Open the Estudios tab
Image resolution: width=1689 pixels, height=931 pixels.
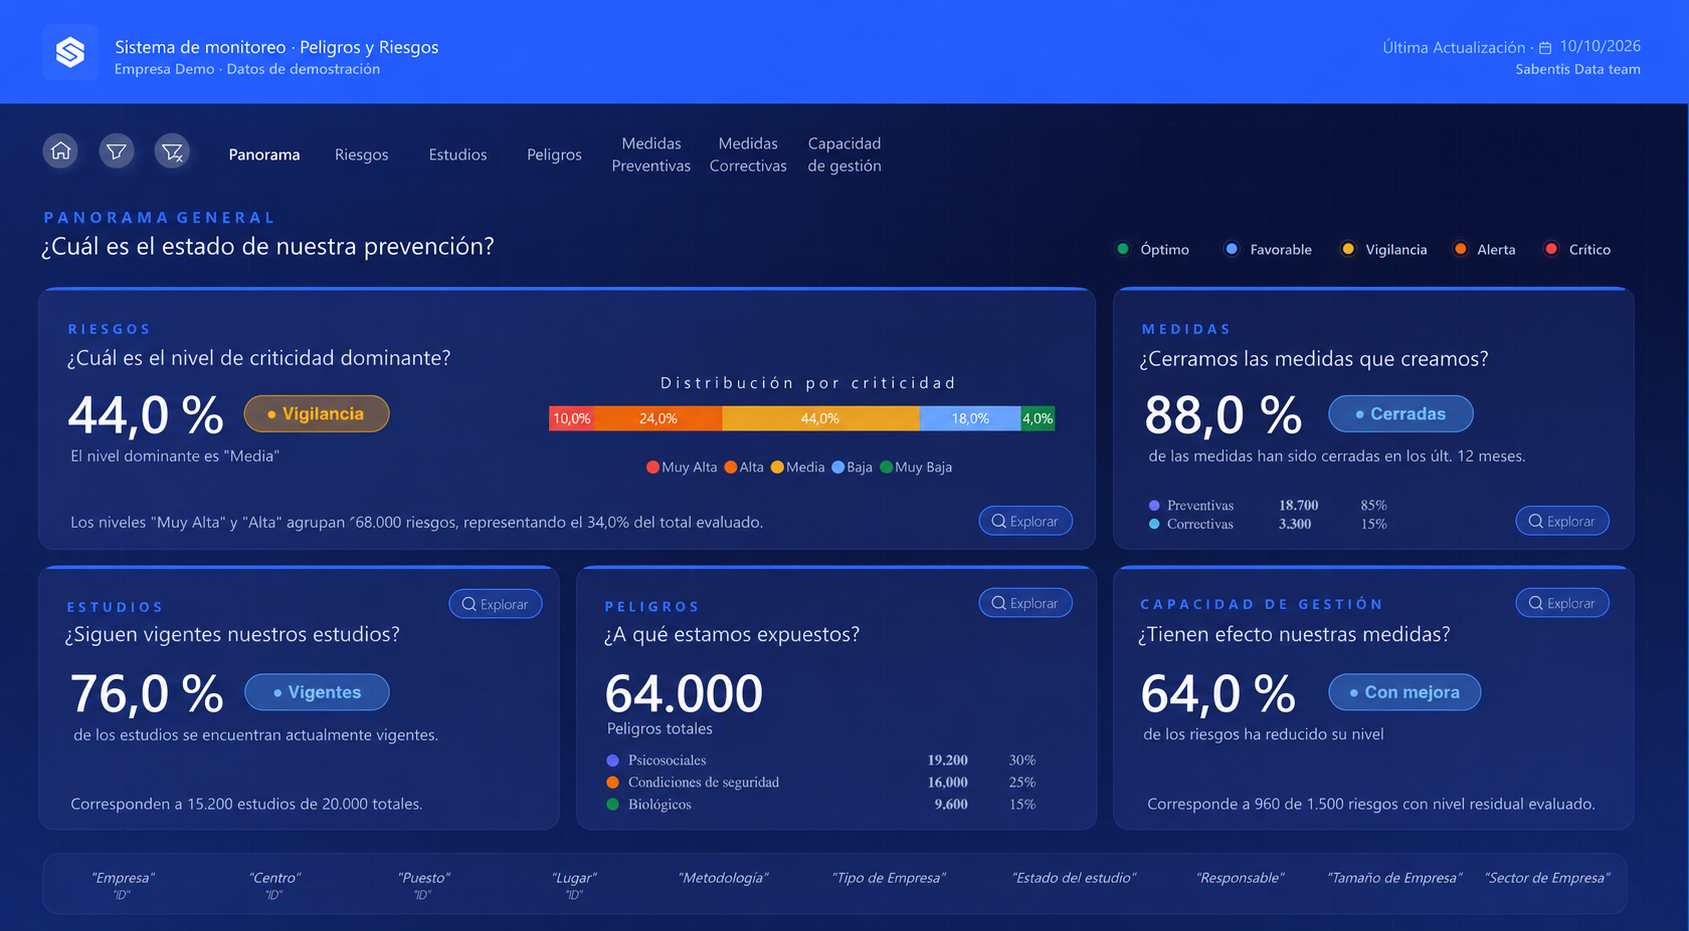458,154
